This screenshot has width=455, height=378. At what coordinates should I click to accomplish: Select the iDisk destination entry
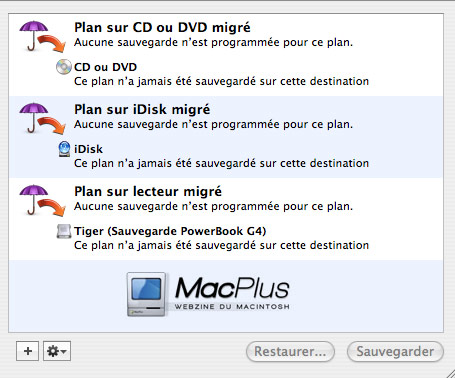(x=88, y=149)
